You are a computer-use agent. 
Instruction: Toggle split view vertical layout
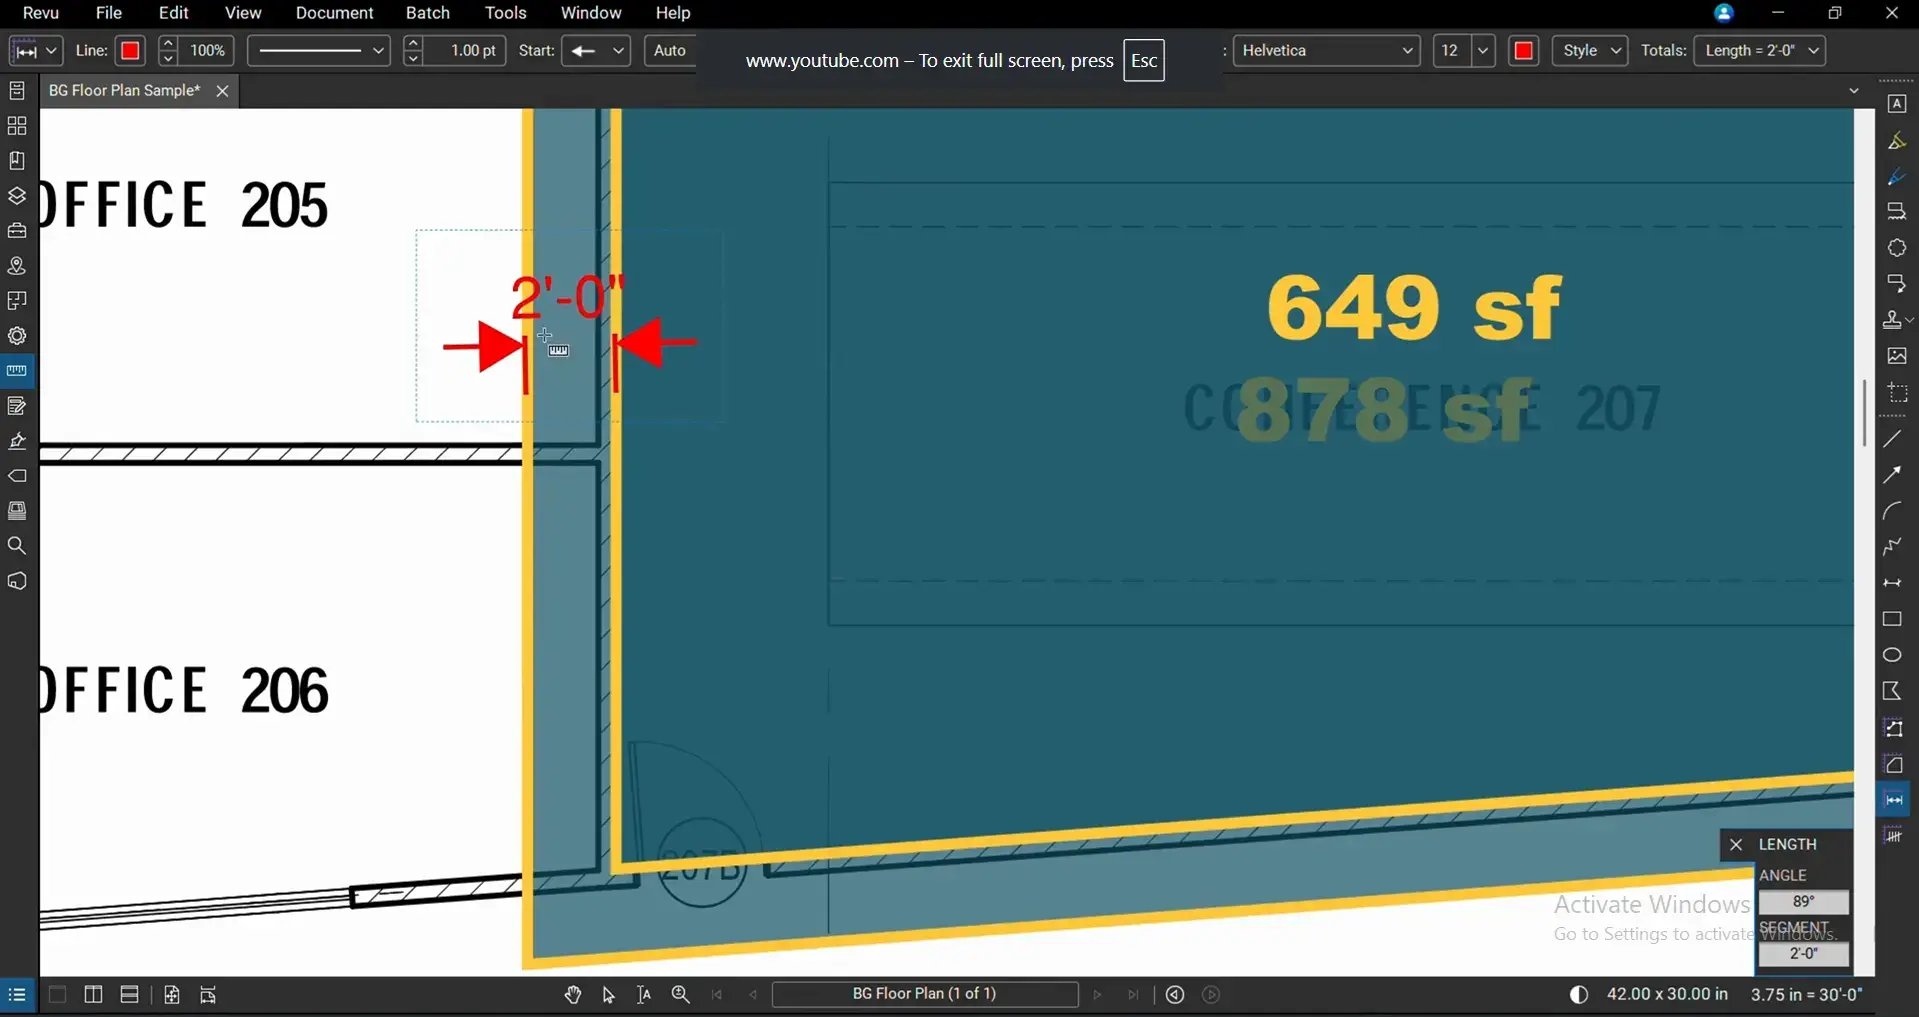(x=93, y=995)
